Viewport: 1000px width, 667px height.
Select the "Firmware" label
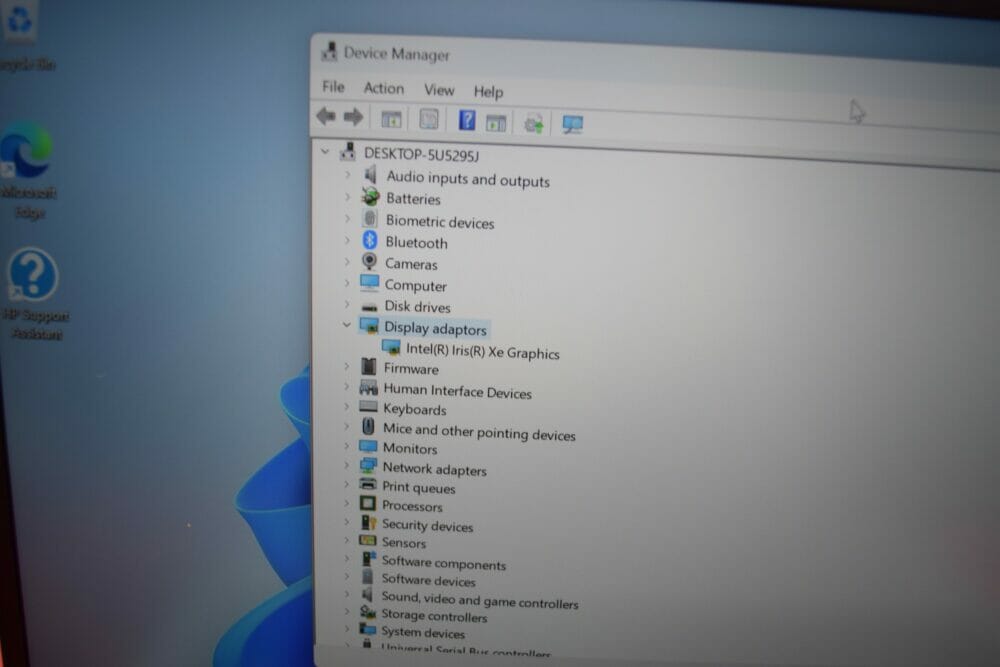(x=411, y=369)
